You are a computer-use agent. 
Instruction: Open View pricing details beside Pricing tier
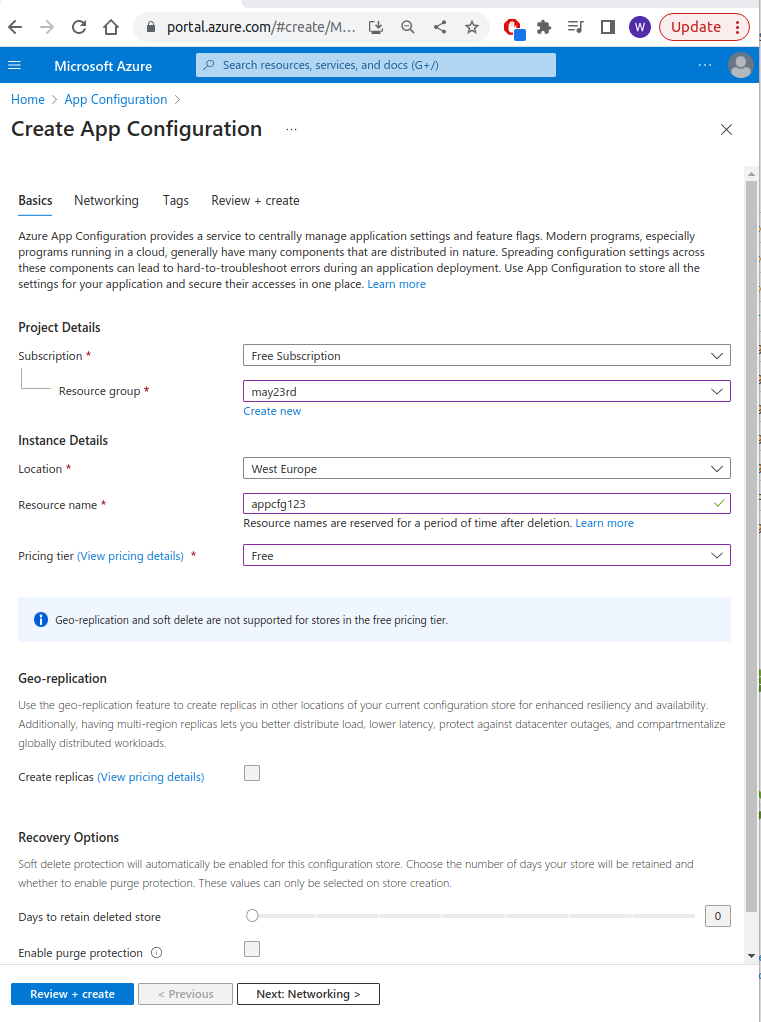[x=130, y=556]
